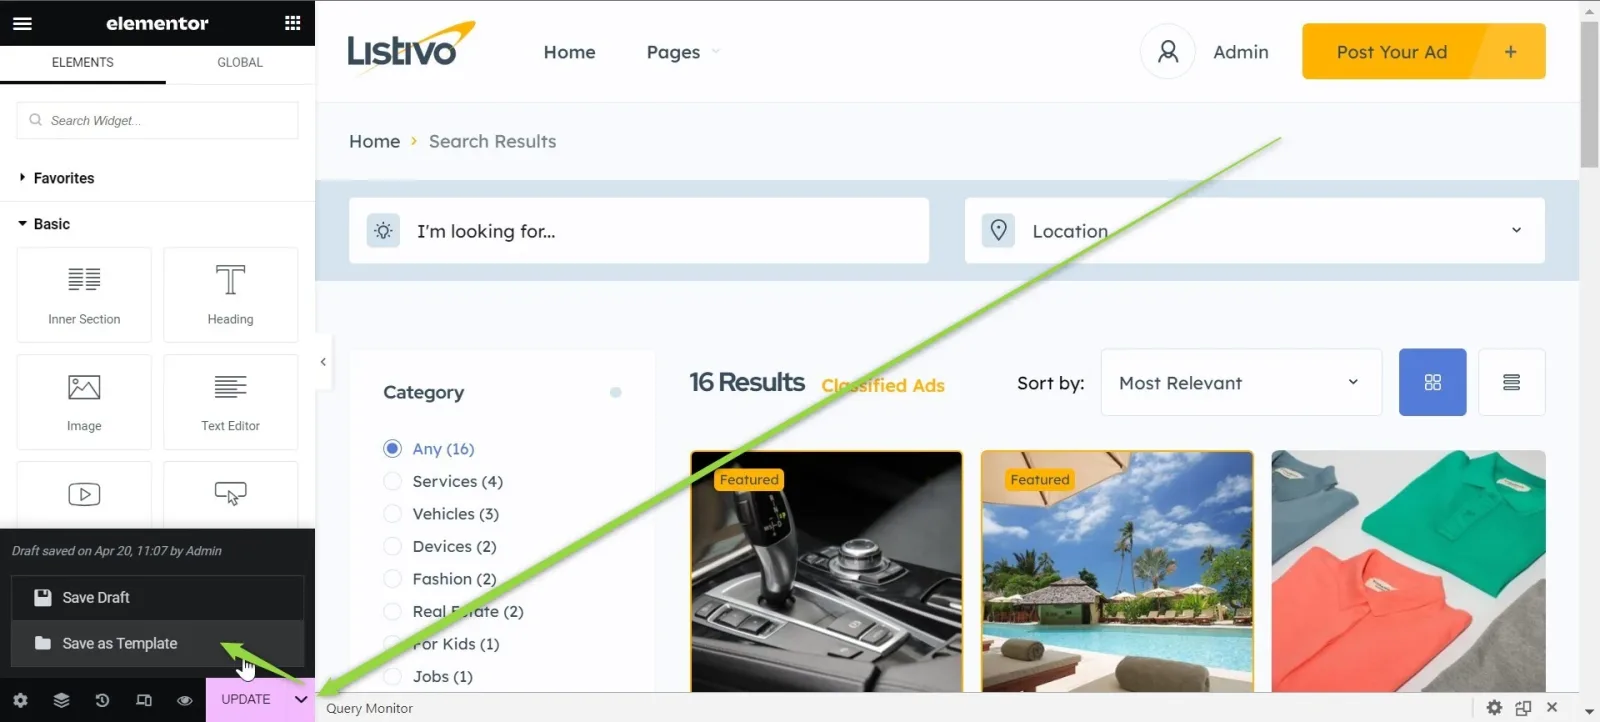
Task: Toggle the save options arrow beside Update
Action: pos(300,700)
